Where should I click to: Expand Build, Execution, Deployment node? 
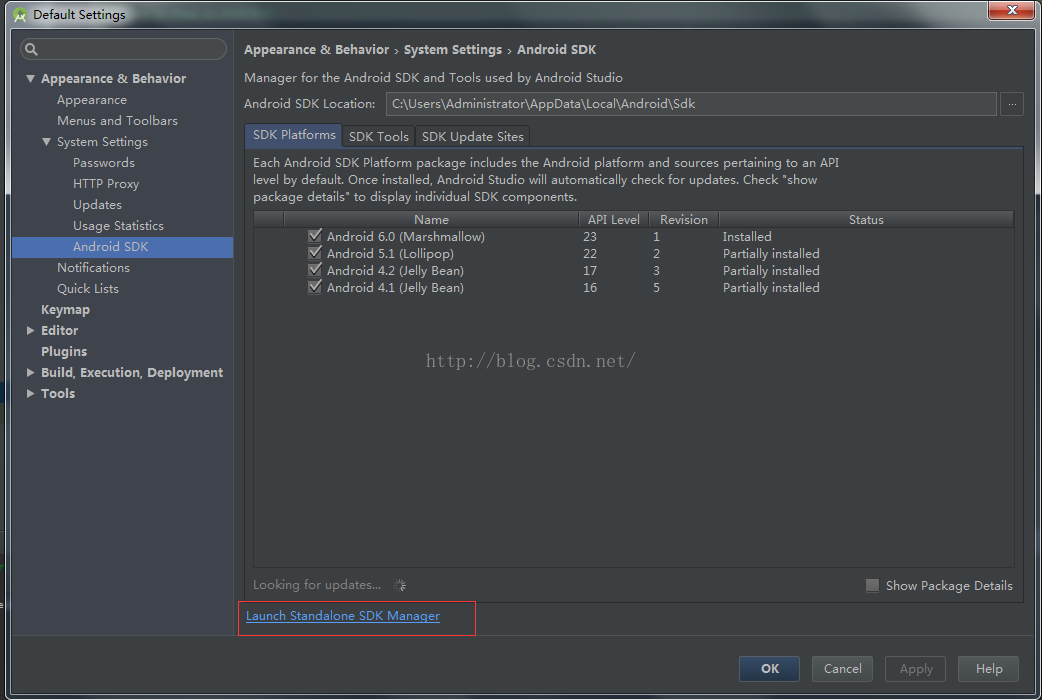click(31, 372)
